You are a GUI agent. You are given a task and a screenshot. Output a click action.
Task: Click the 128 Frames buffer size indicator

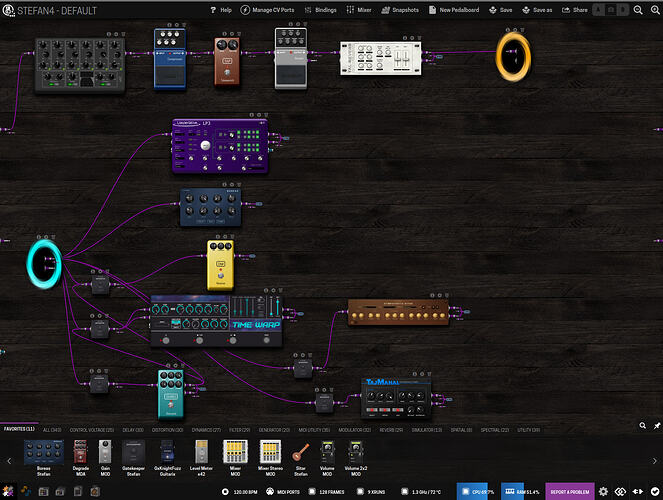point(326,492)
